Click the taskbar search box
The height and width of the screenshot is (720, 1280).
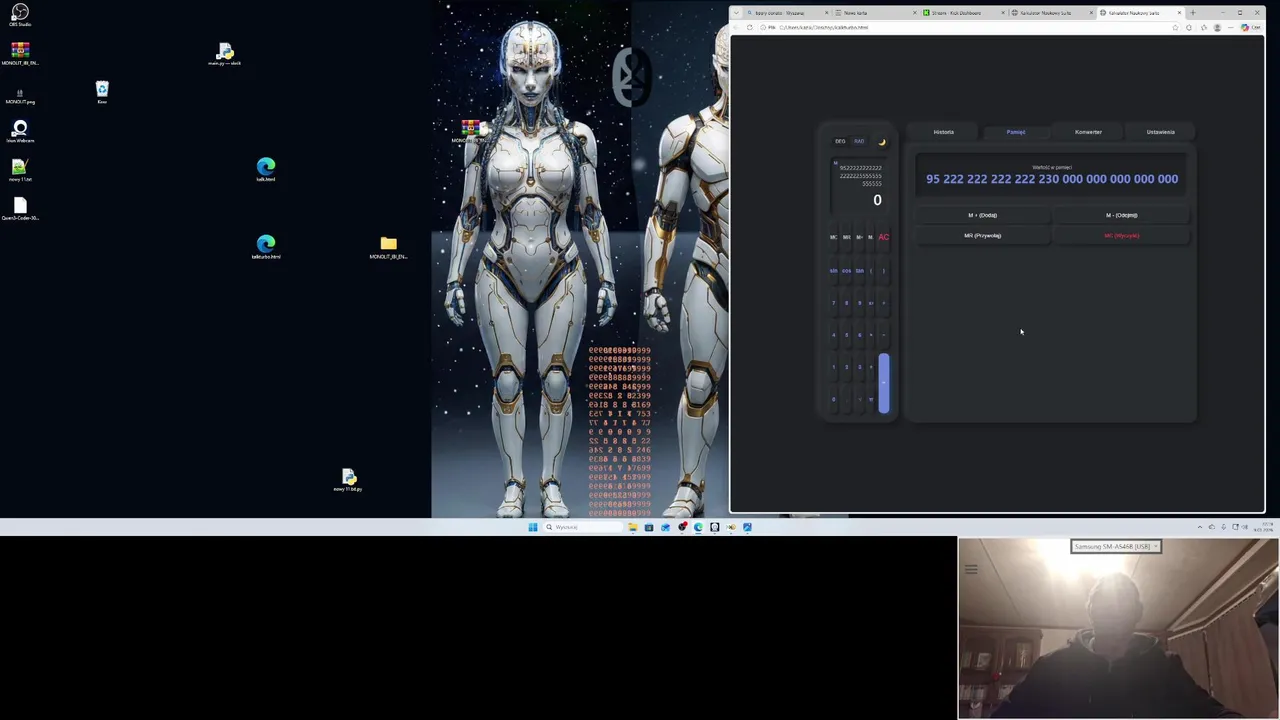[582, 527]
